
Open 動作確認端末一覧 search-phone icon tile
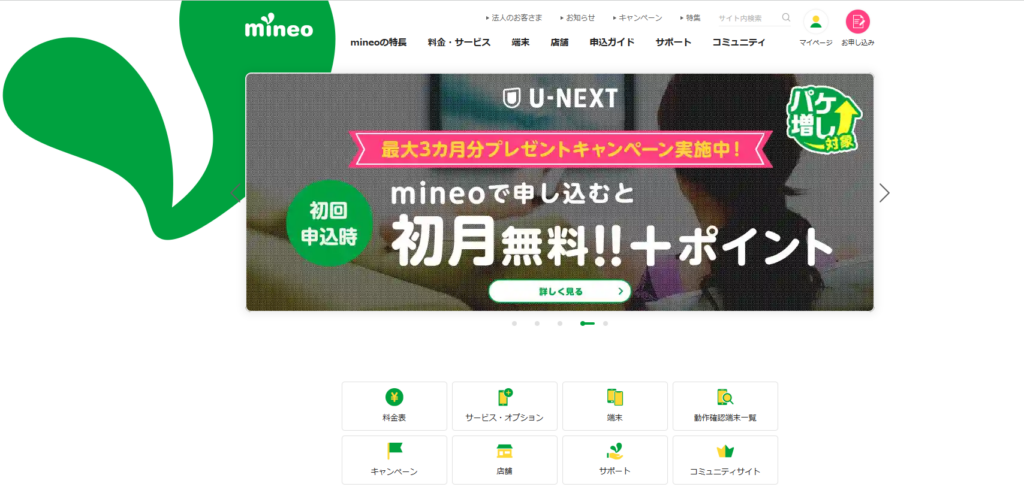(726, 406)
